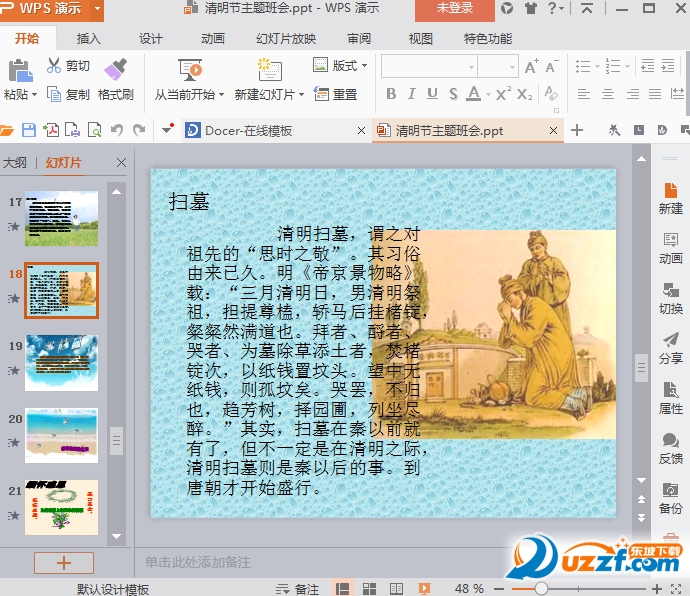Click the Format Painter (格式刷) icon
The width and height of the screenshot is (690, 596).
(115, 69)
